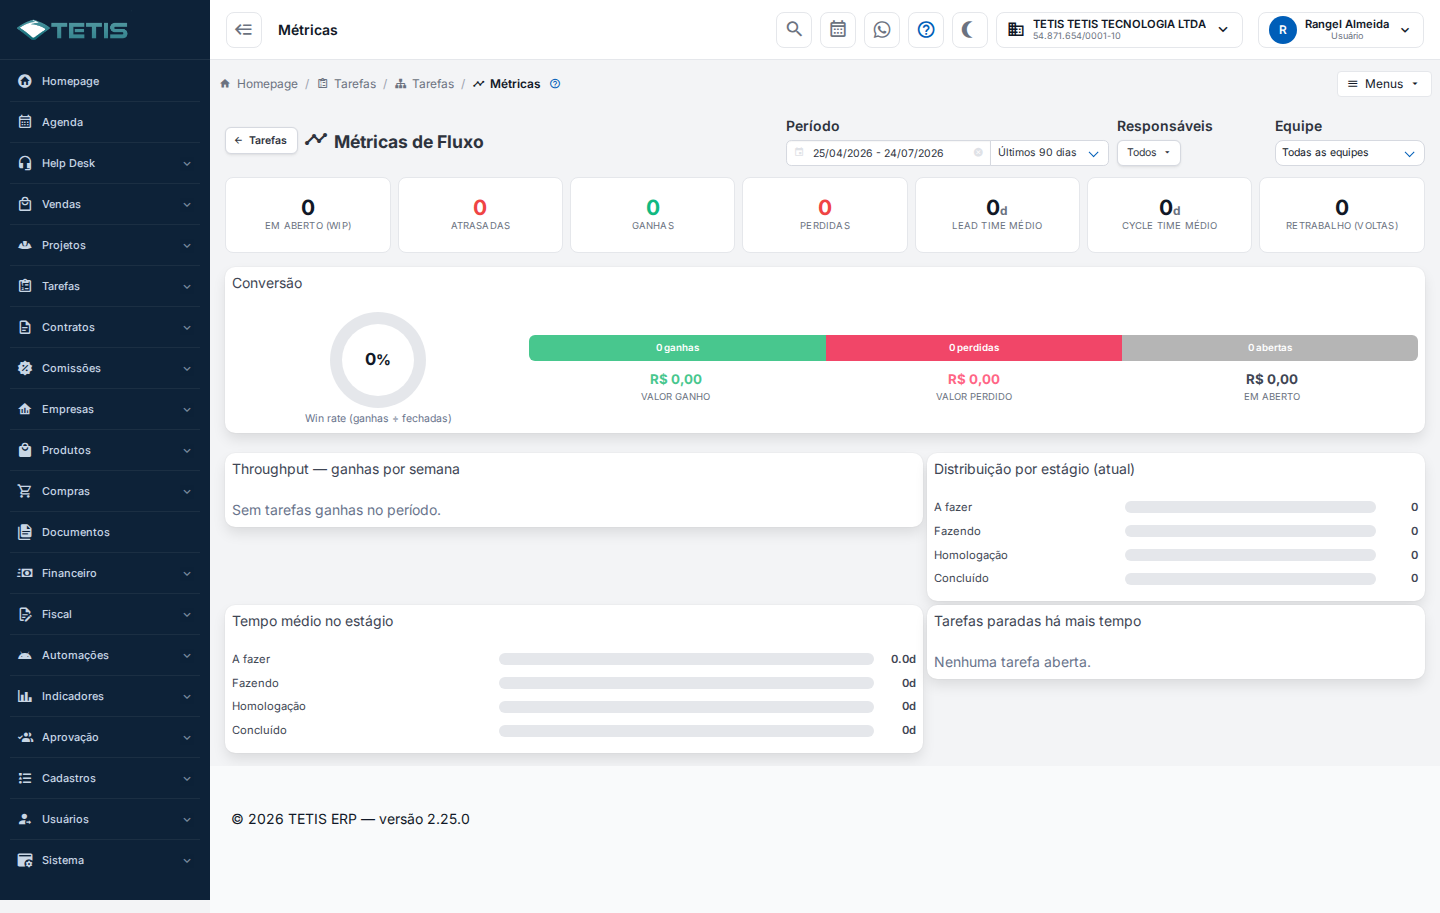
Task: Click the Tarefas sidebar icon
Action: pos(25,286)
